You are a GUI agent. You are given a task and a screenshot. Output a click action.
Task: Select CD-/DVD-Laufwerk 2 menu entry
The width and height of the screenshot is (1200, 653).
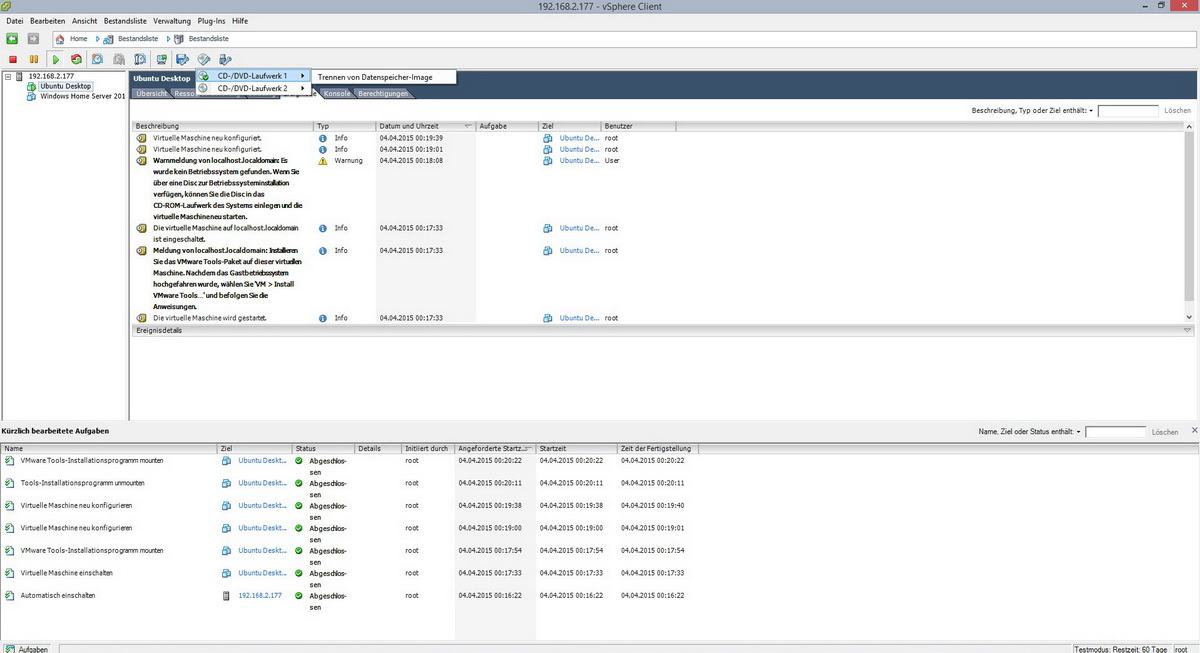[252, 88]
